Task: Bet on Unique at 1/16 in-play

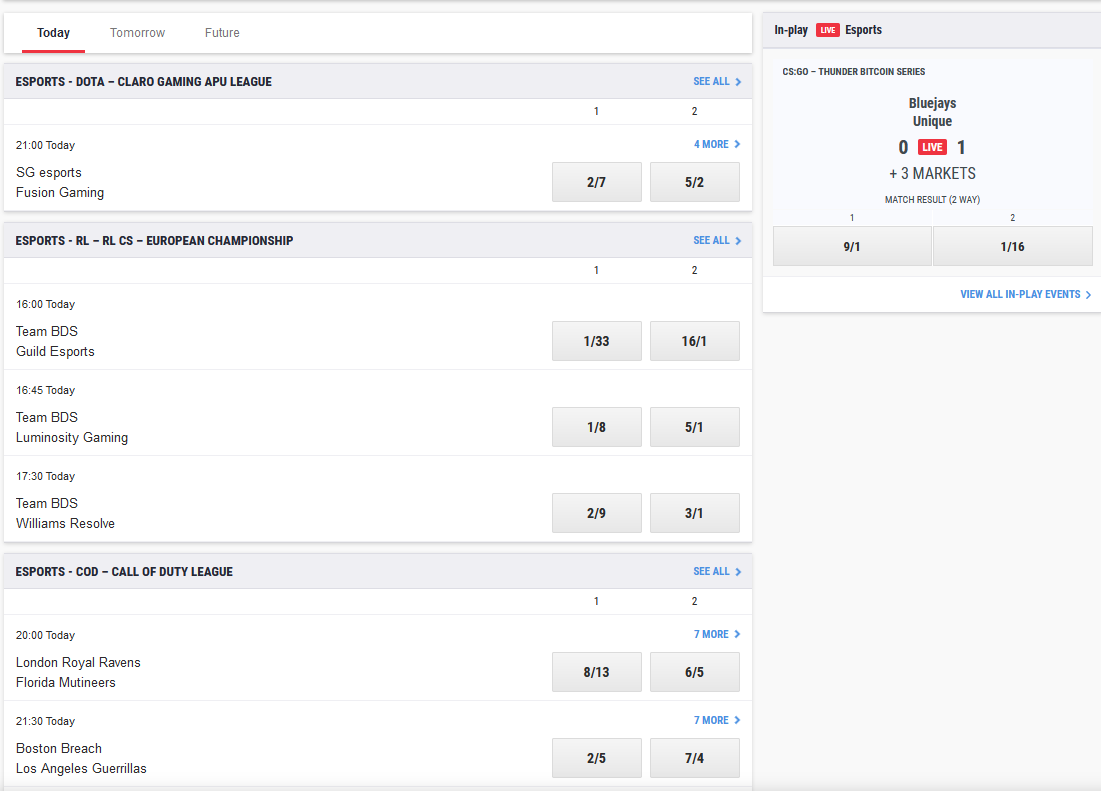Action: pos(1013,246)
